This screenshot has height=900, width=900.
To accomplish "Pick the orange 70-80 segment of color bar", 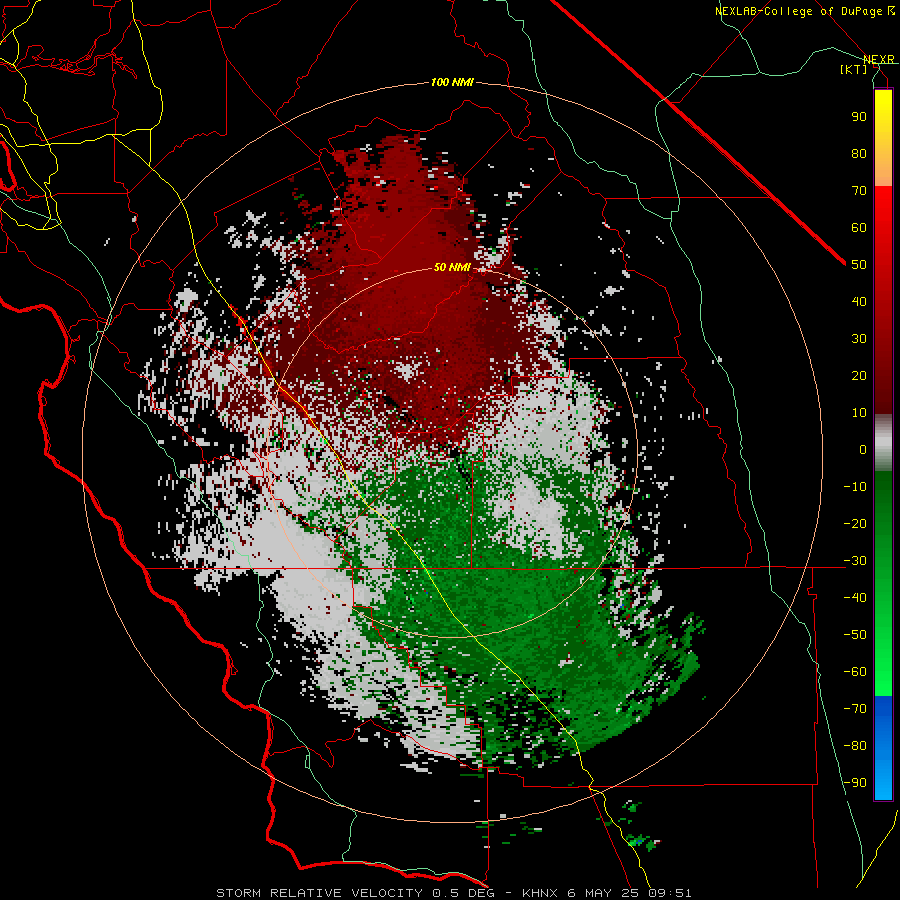I will (x=883, y=170).
